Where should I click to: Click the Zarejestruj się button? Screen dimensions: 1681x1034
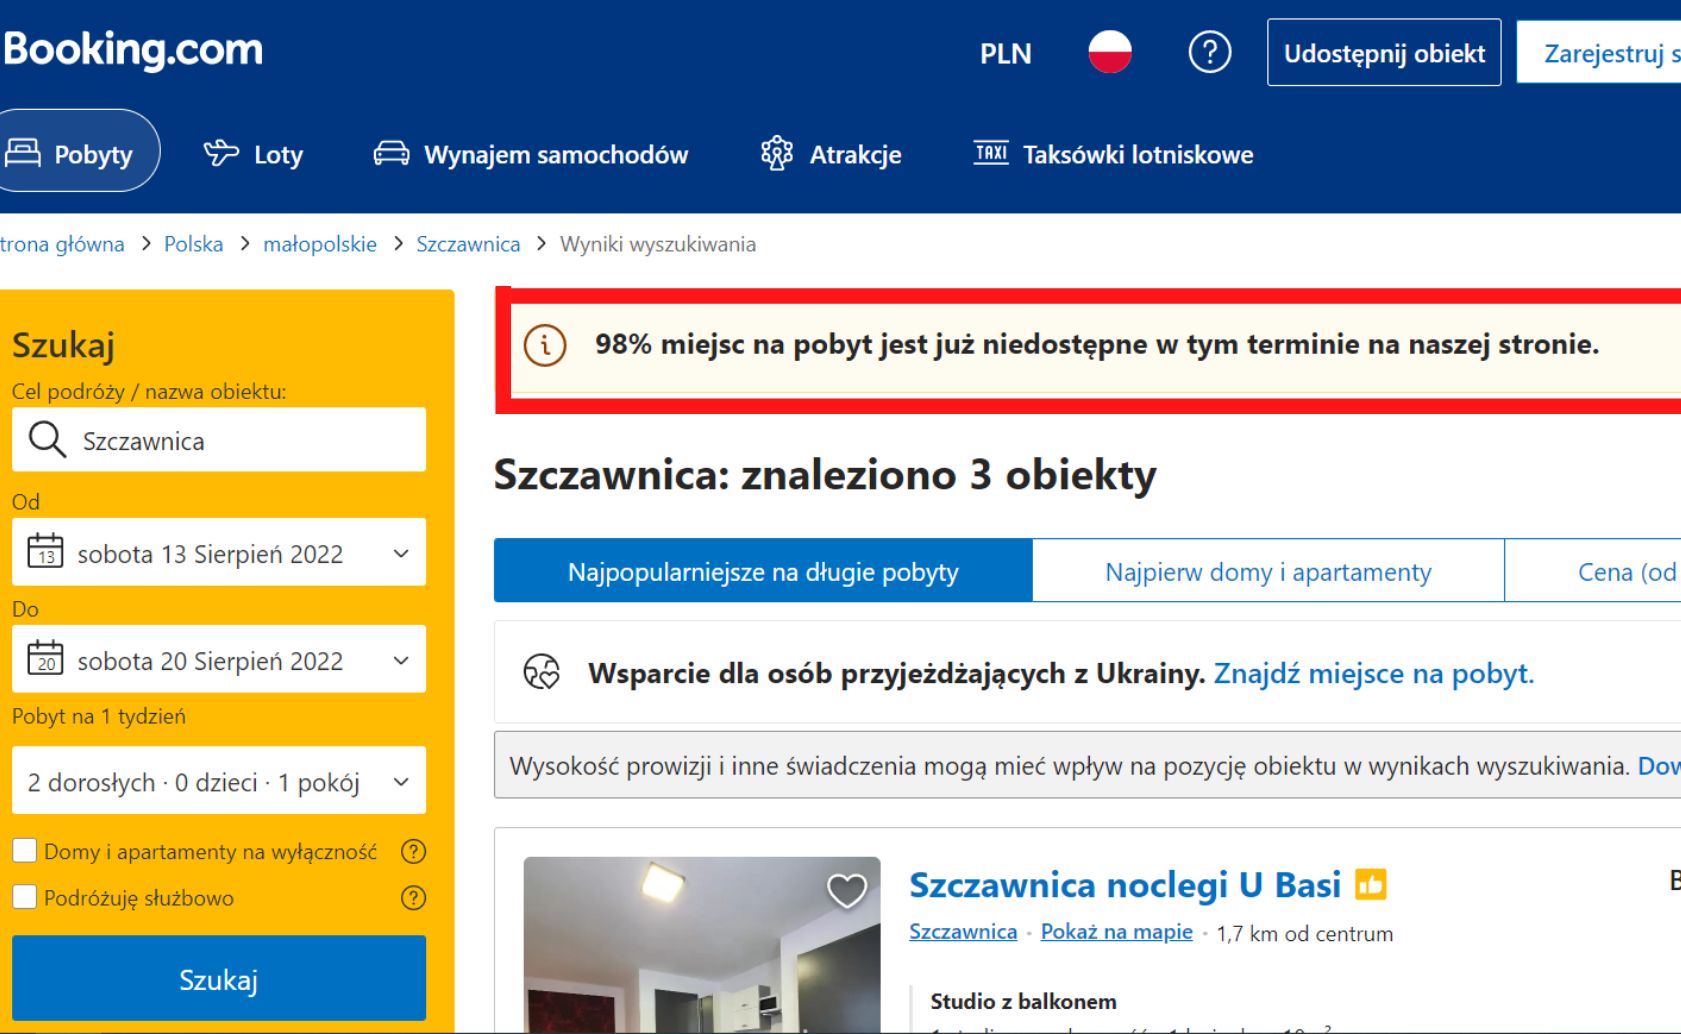point(1600,53)
